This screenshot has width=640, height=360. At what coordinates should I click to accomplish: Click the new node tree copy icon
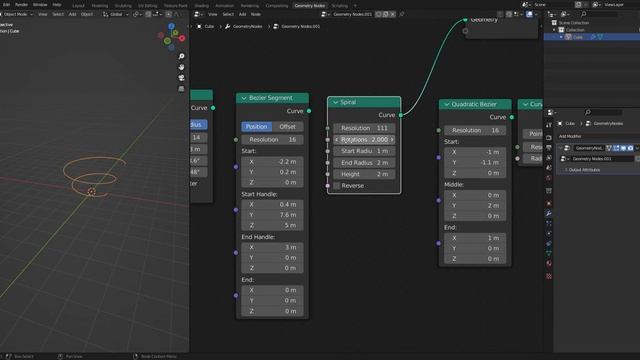pos(386,14)
